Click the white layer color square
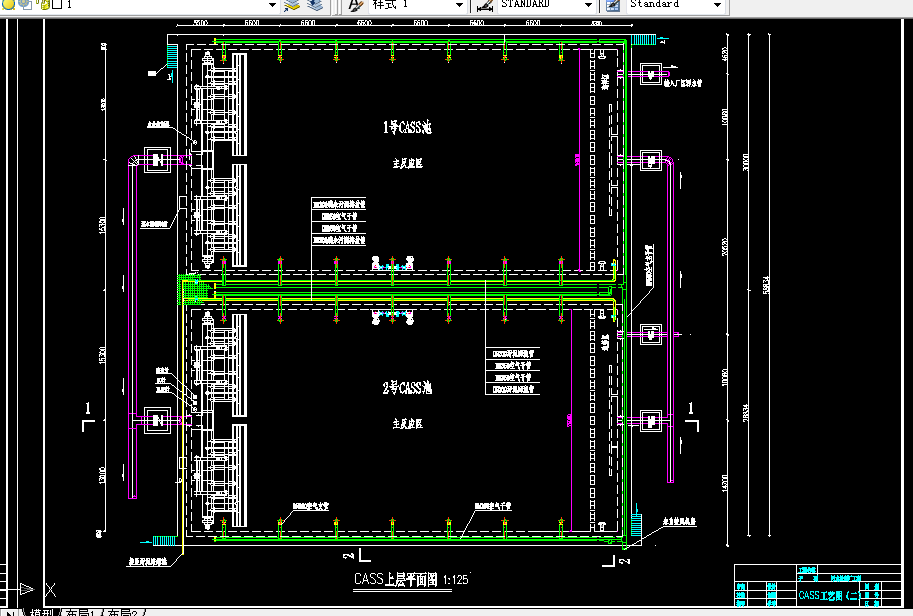 (57, 5)
